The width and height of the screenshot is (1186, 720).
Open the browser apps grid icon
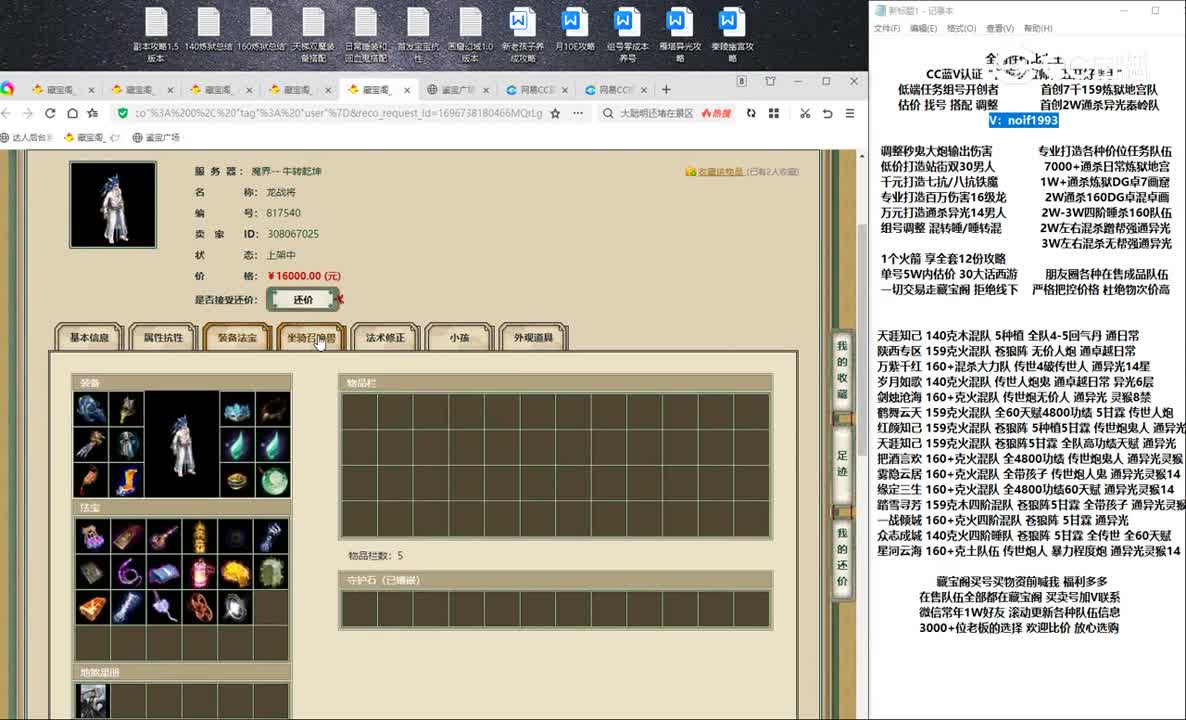[x=774, y=113]
